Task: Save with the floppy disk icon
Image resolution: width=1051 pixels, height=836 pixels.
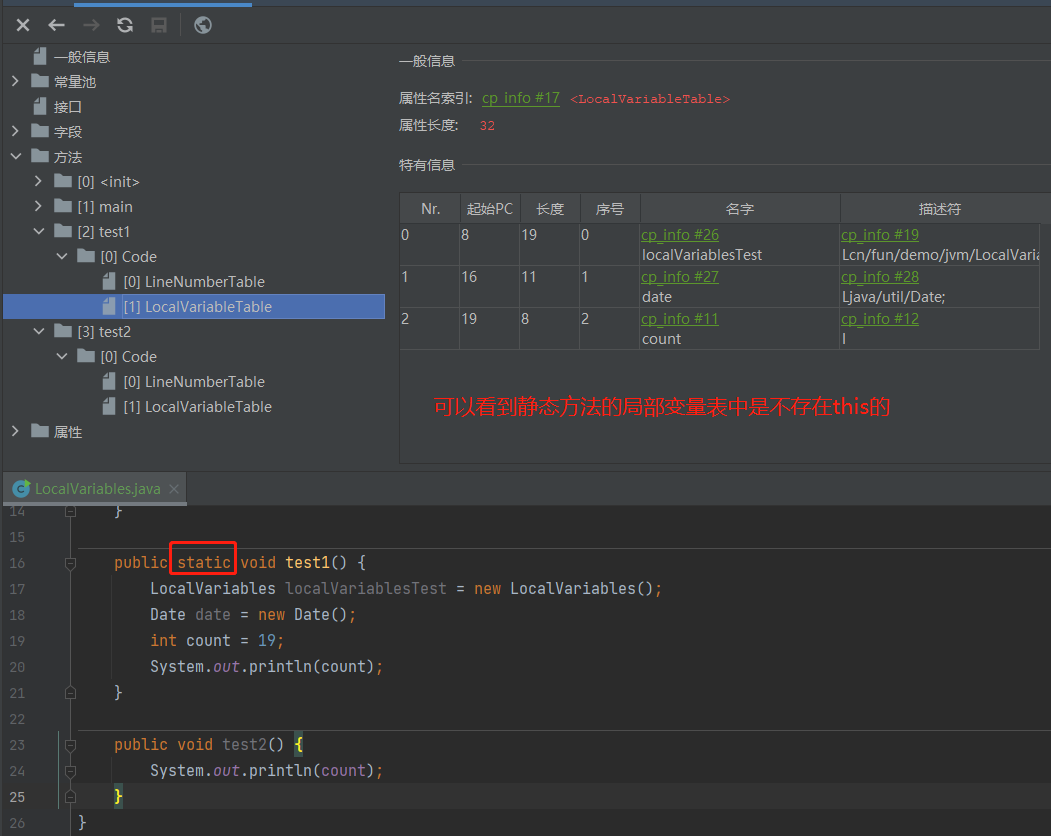Action: click(x=159, y=25)
